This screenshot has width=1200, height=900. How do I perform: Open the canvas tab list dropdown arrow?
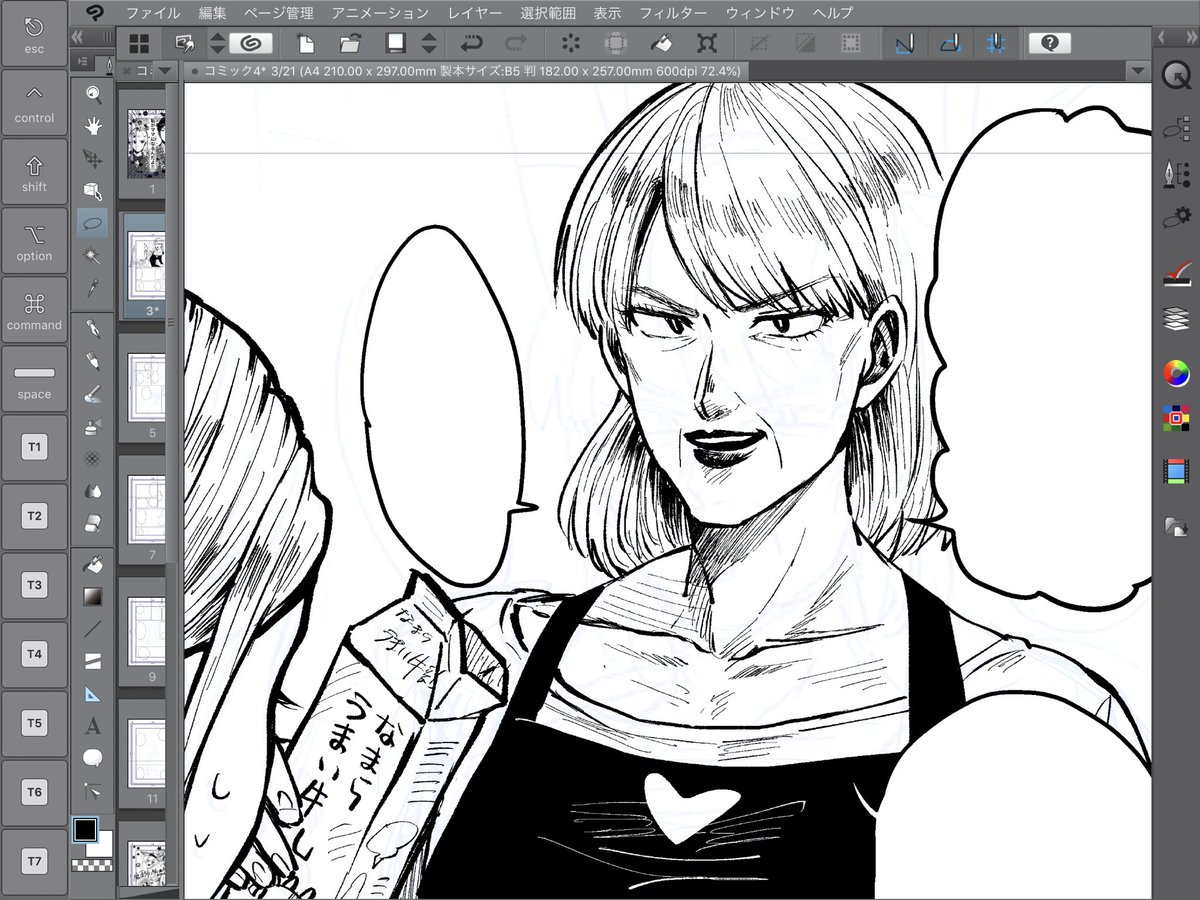coord(1138,71)
